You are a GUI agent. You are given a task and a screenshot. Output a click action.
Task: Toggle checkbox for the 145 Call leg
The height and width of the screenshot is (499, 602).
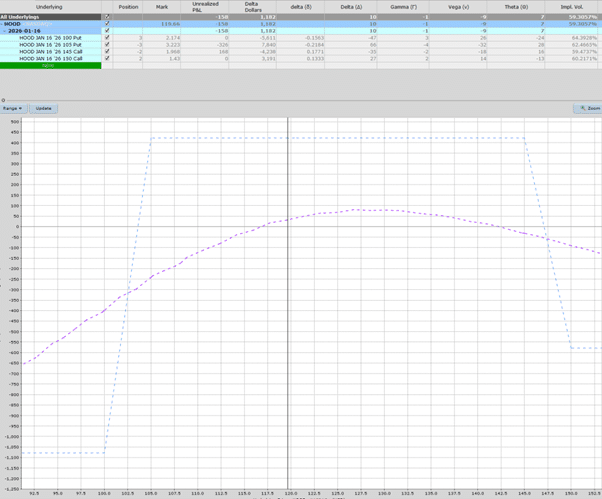107,51
